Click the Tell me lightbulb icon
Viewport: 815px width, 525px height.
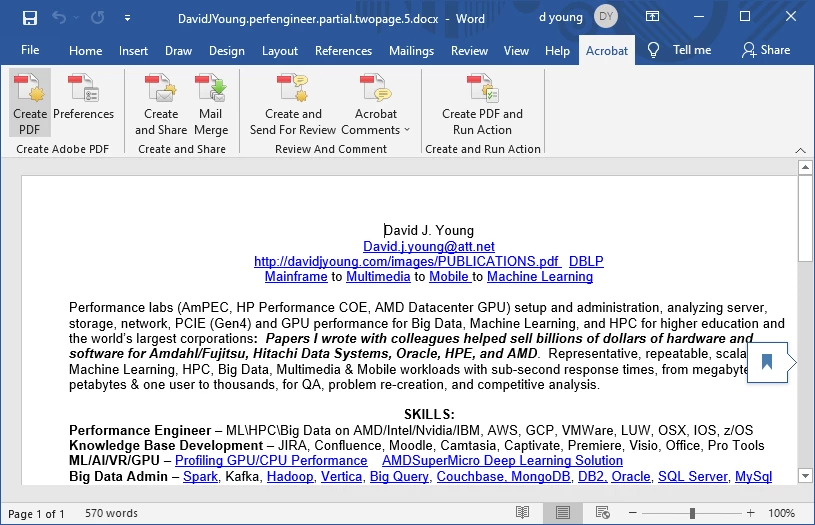pos(653,50)
